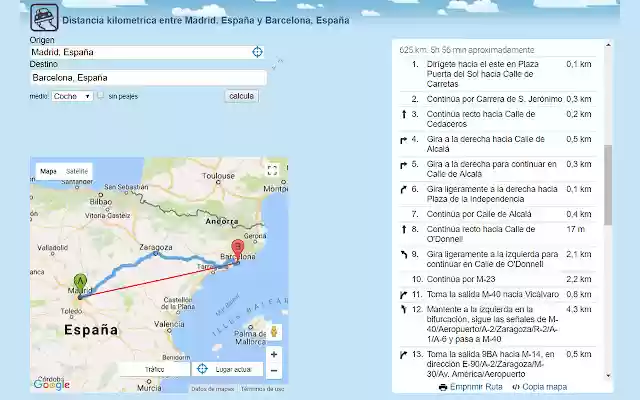The image size is (640, 400).
Task: Click the calcula button
Action: (241, 96)
